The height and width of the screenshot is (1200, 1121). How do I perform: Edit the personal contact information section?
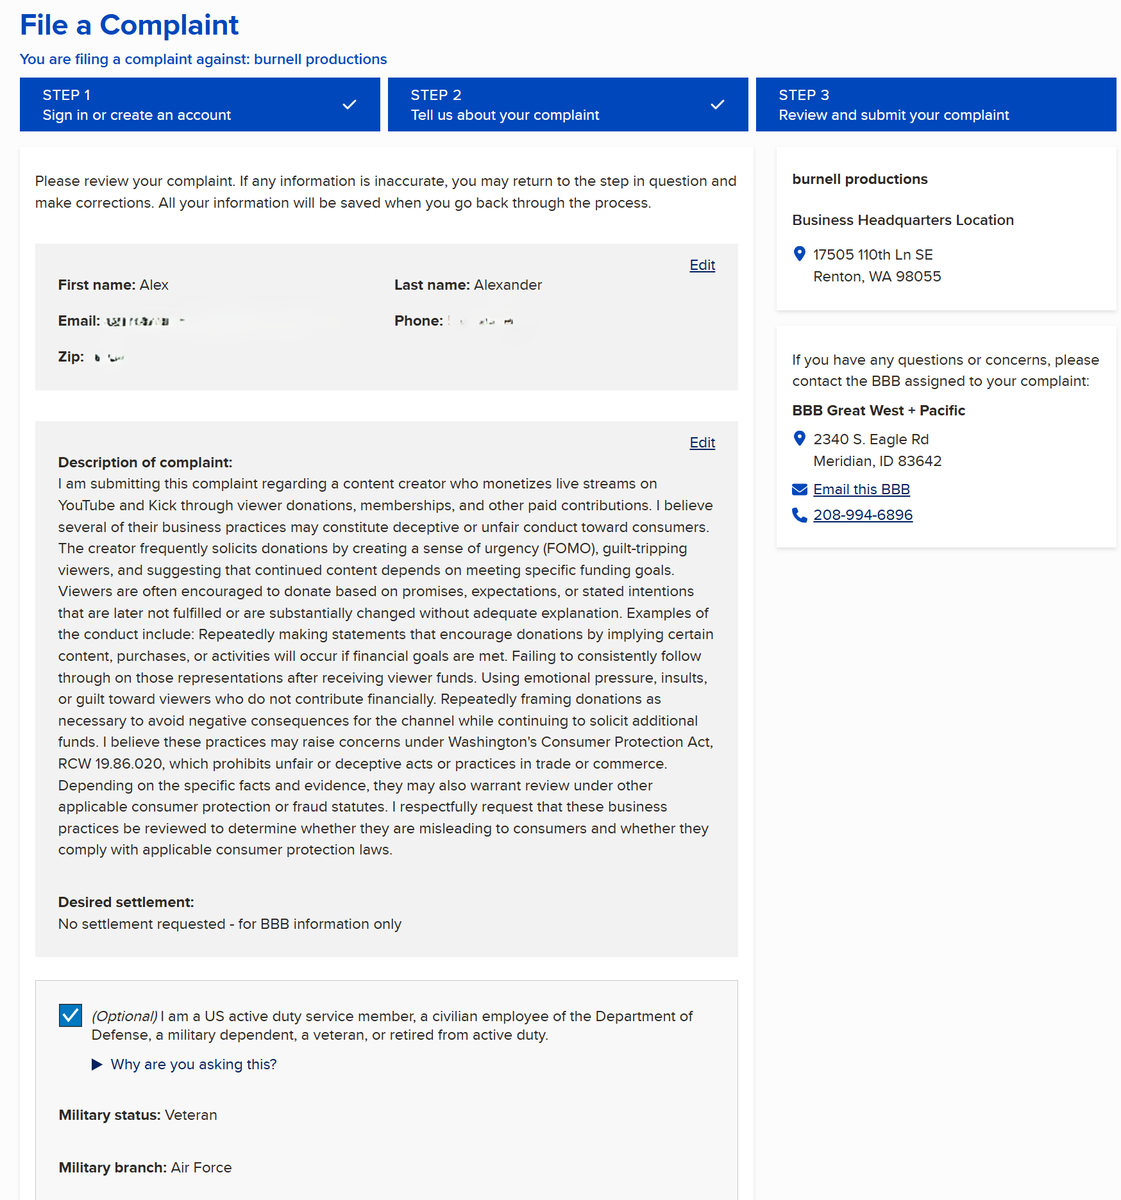pyautogui.click(x=702, y=265)
